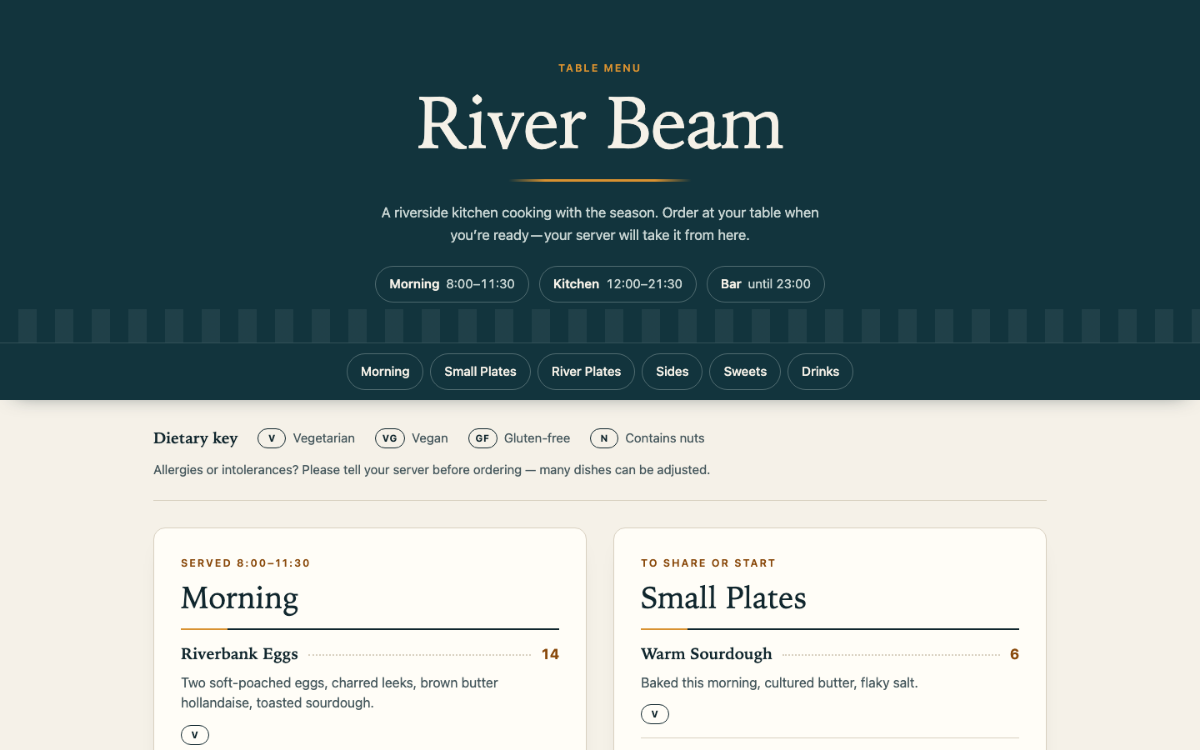The width and height of the screenshot is (1200, 750).
Task: Click the Vegetarian key label
Action: [324, 438]
